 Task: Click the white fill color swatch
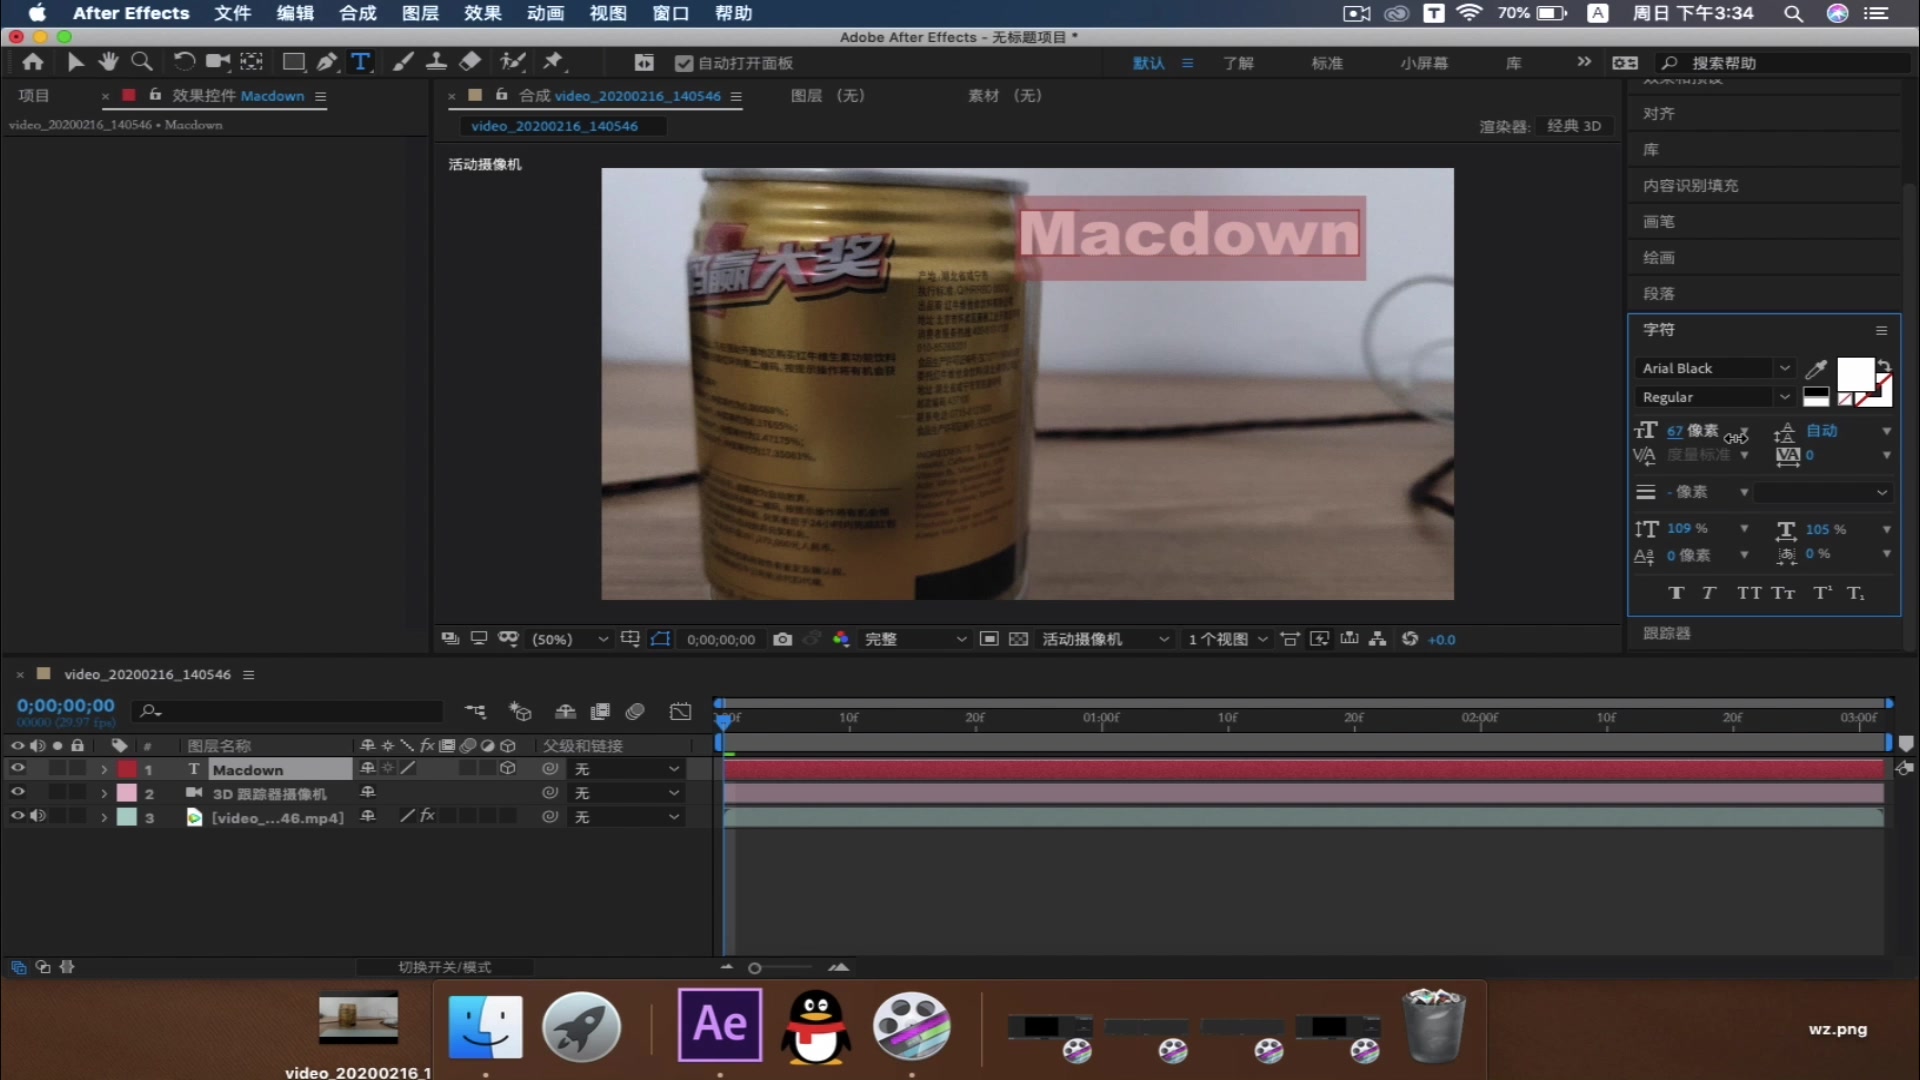[x=1855, y=375]
